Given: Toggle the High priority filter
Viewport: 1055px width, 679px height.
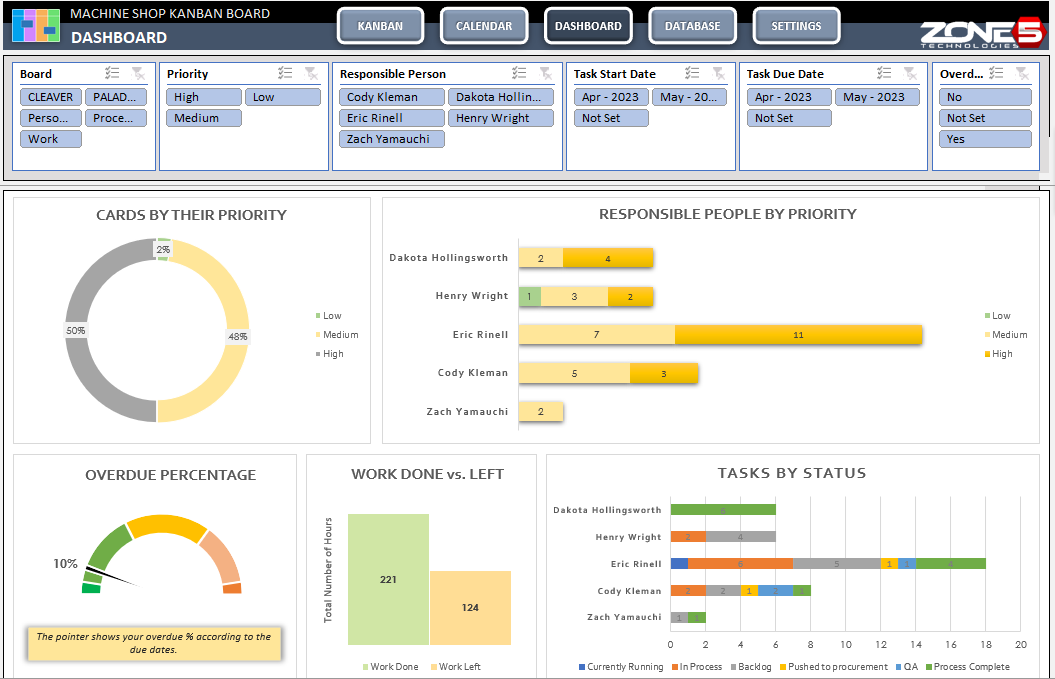Looking at the screenshot, I should tap(201, 96).
